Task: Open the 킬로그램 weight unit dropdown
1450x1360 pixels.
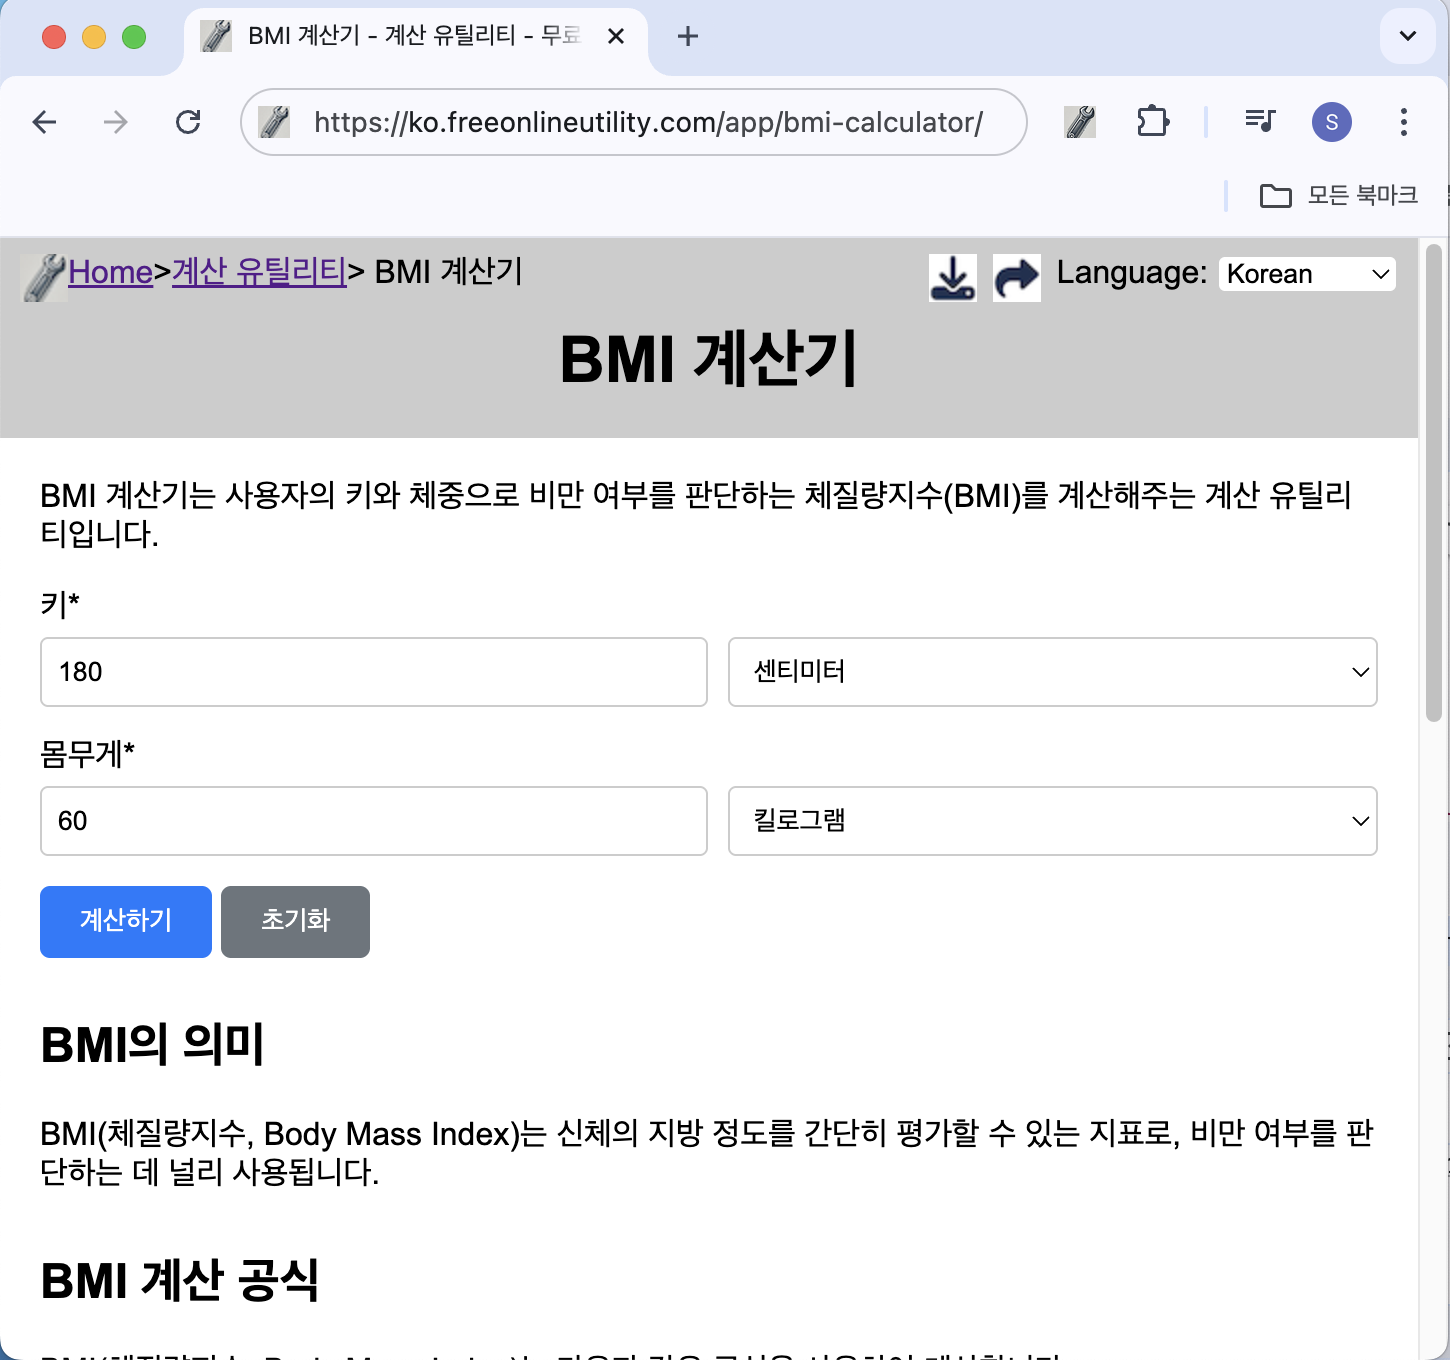Action: pos(1053,821)
